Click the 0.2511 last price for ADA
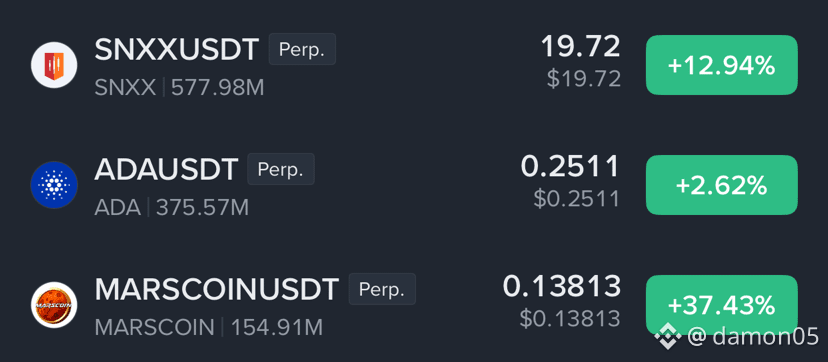Screen dimensions: 828x362 pos(570,167)
